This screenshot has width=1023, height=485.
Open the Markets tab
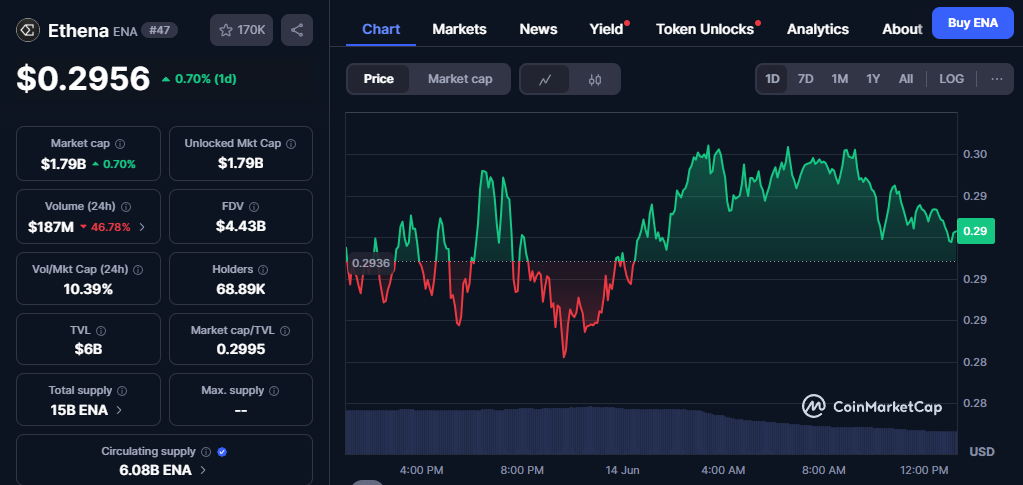[x=459, y=29]
